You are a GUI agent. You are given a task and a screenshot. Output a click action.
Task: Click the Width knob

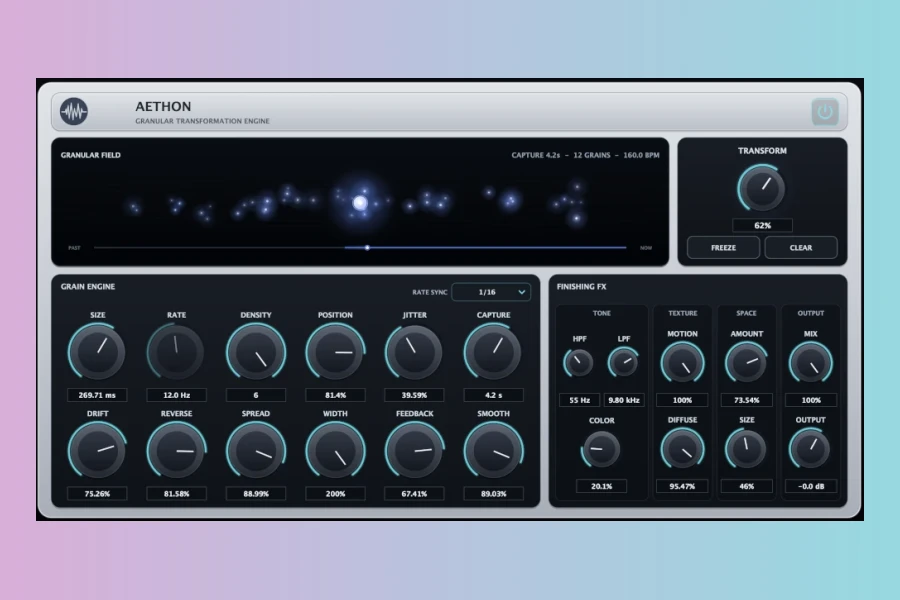click(x=335, y=450)
